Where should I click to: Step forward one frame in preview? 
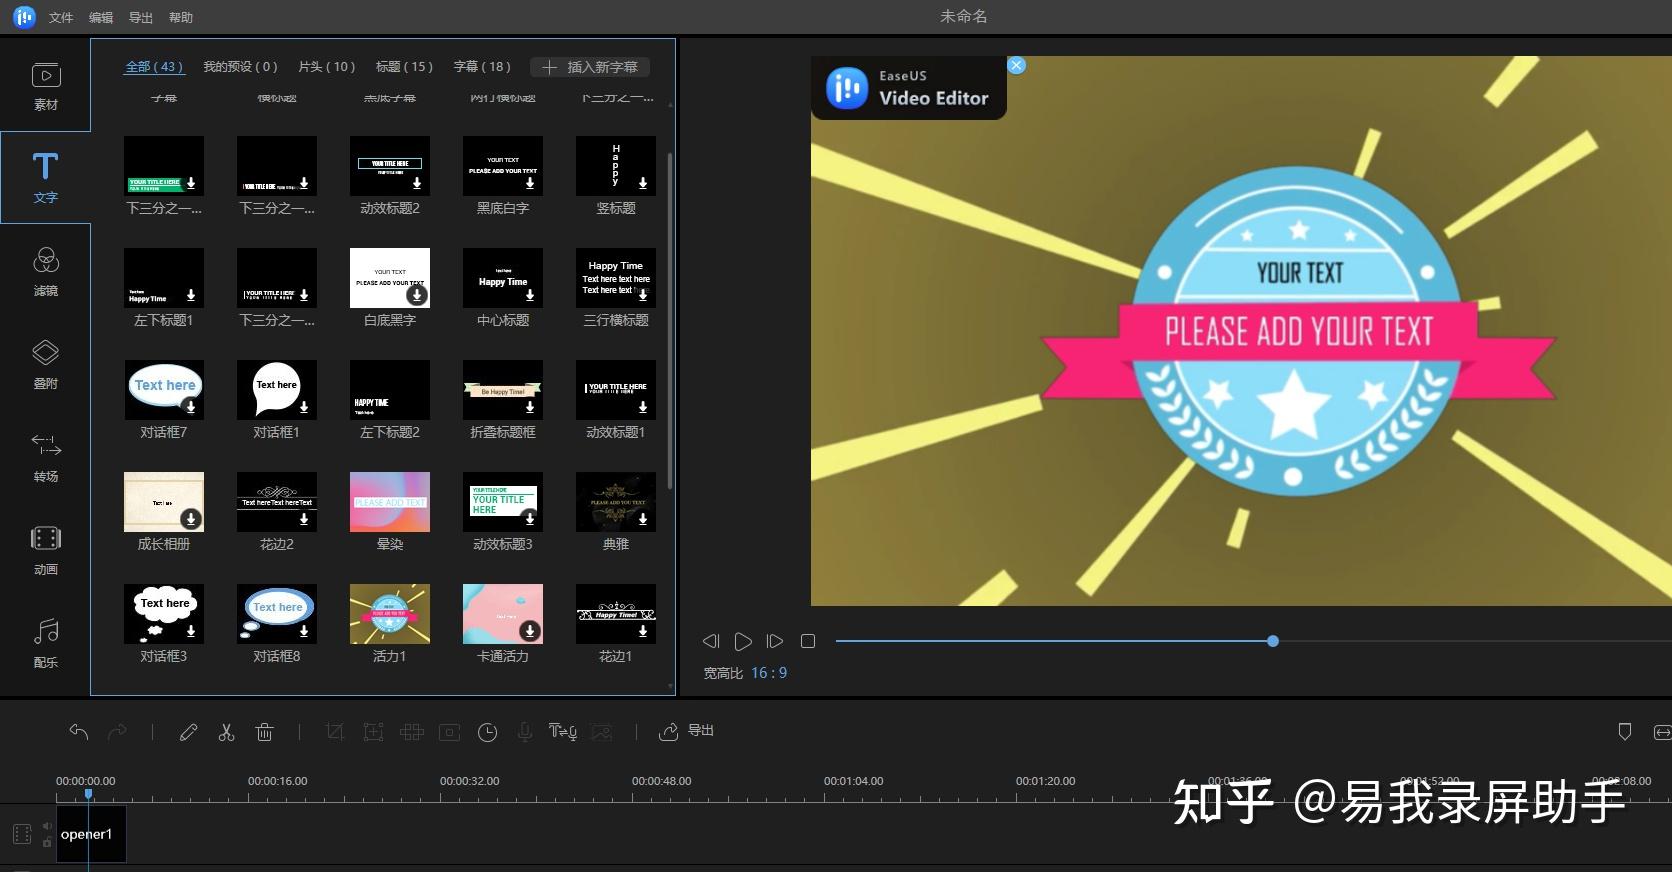tap(775, 641)
